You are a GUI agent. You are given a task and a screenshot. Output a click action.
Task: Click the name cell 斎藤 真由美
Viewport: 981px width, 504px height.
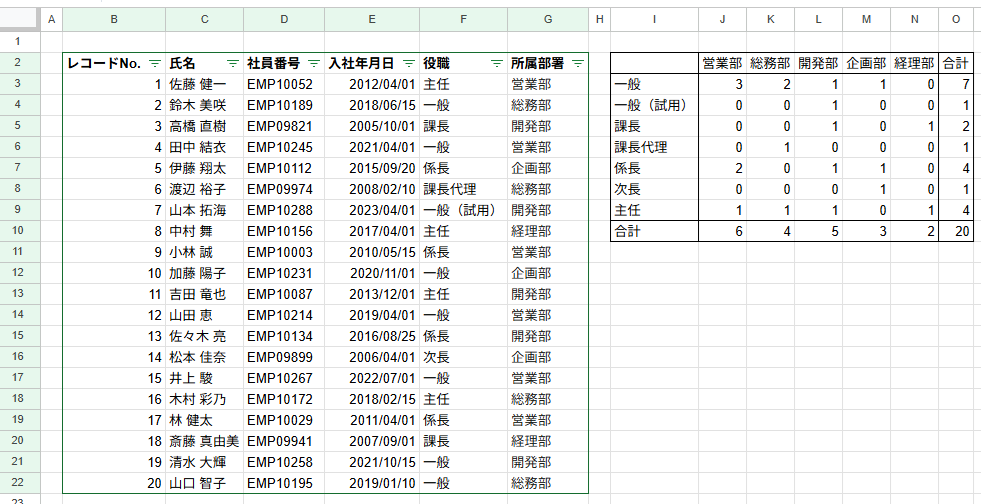205,441
